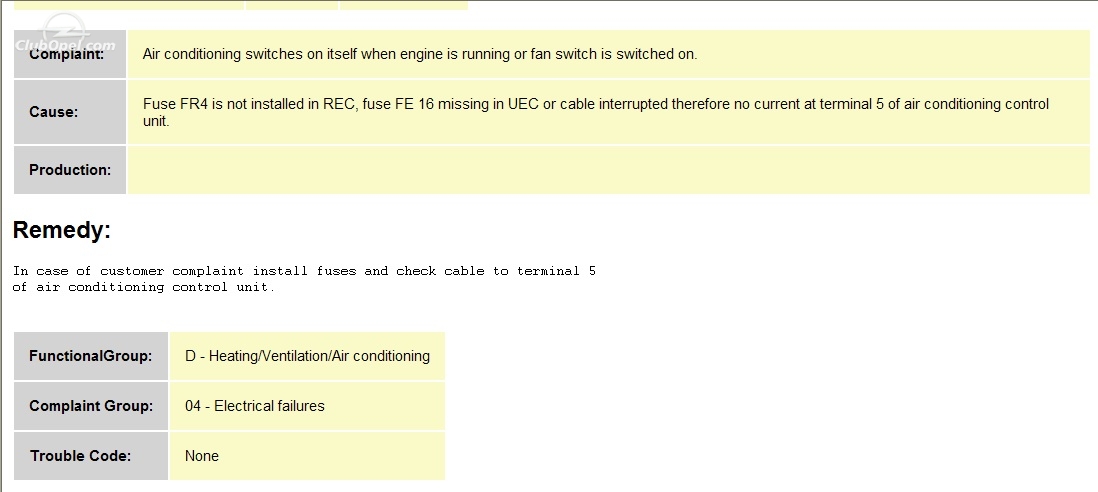1098x492 pixels.
Task: Select the Complaint Group label cell
Action: coord(91,406)
